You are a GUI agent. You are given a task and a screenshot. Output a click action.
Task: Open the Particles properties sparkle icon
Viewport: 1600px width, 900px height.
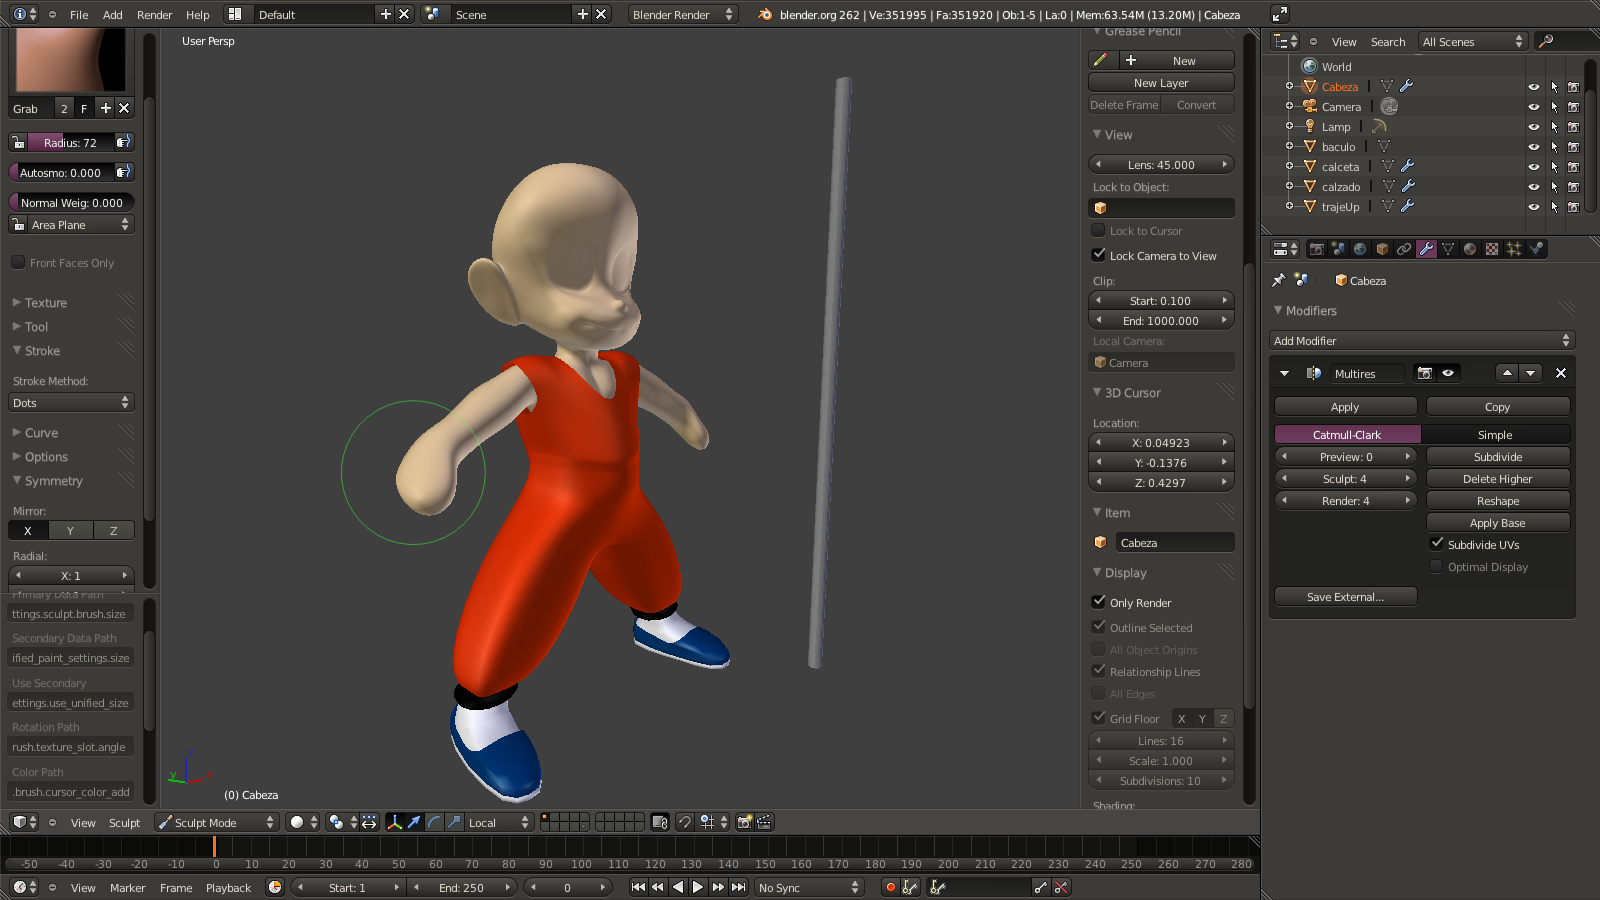coord(1514,249)
